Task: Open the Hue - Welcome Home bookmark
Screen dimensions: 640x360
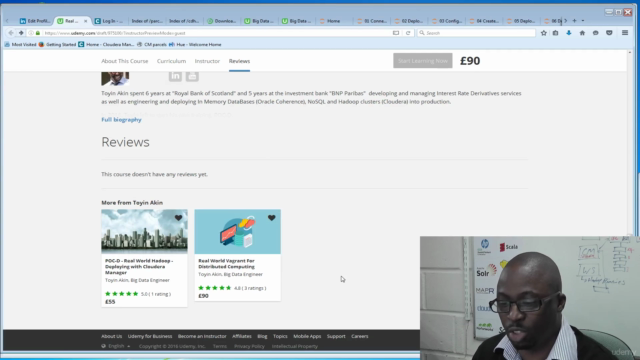Action: click(195, 44)
